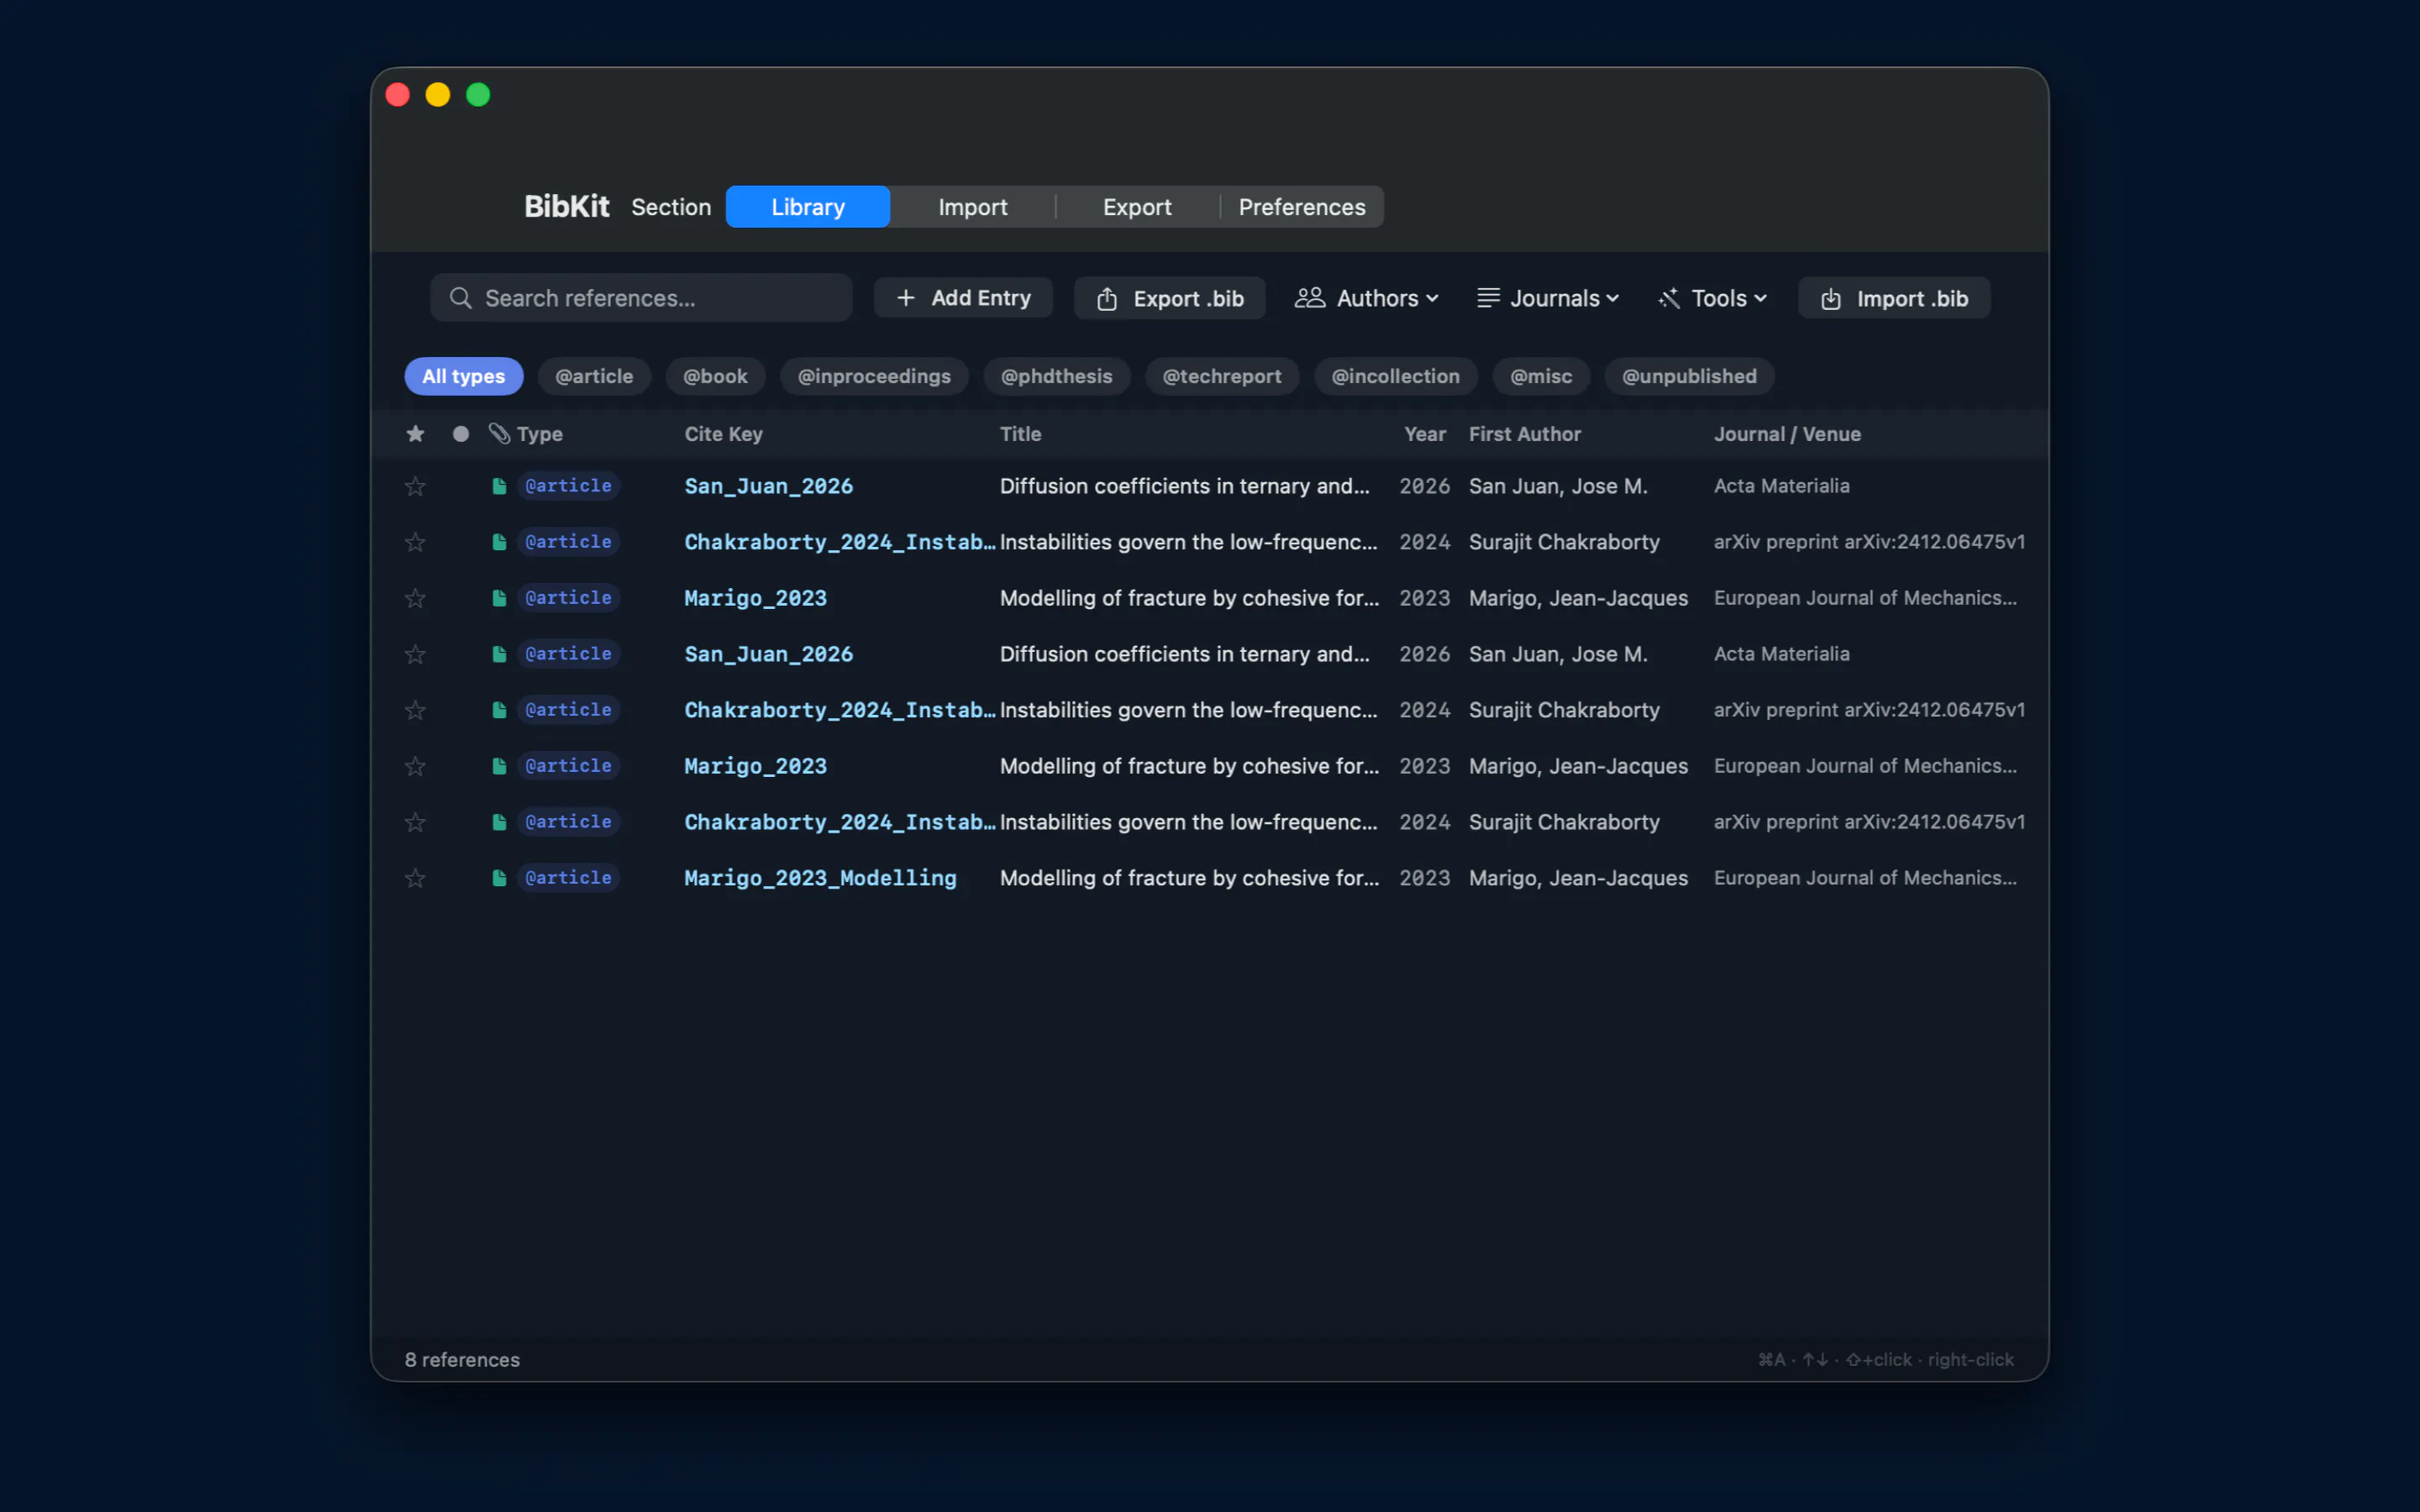
Task: Click the share icon on Export .bib
Action: pos(1107,298)
